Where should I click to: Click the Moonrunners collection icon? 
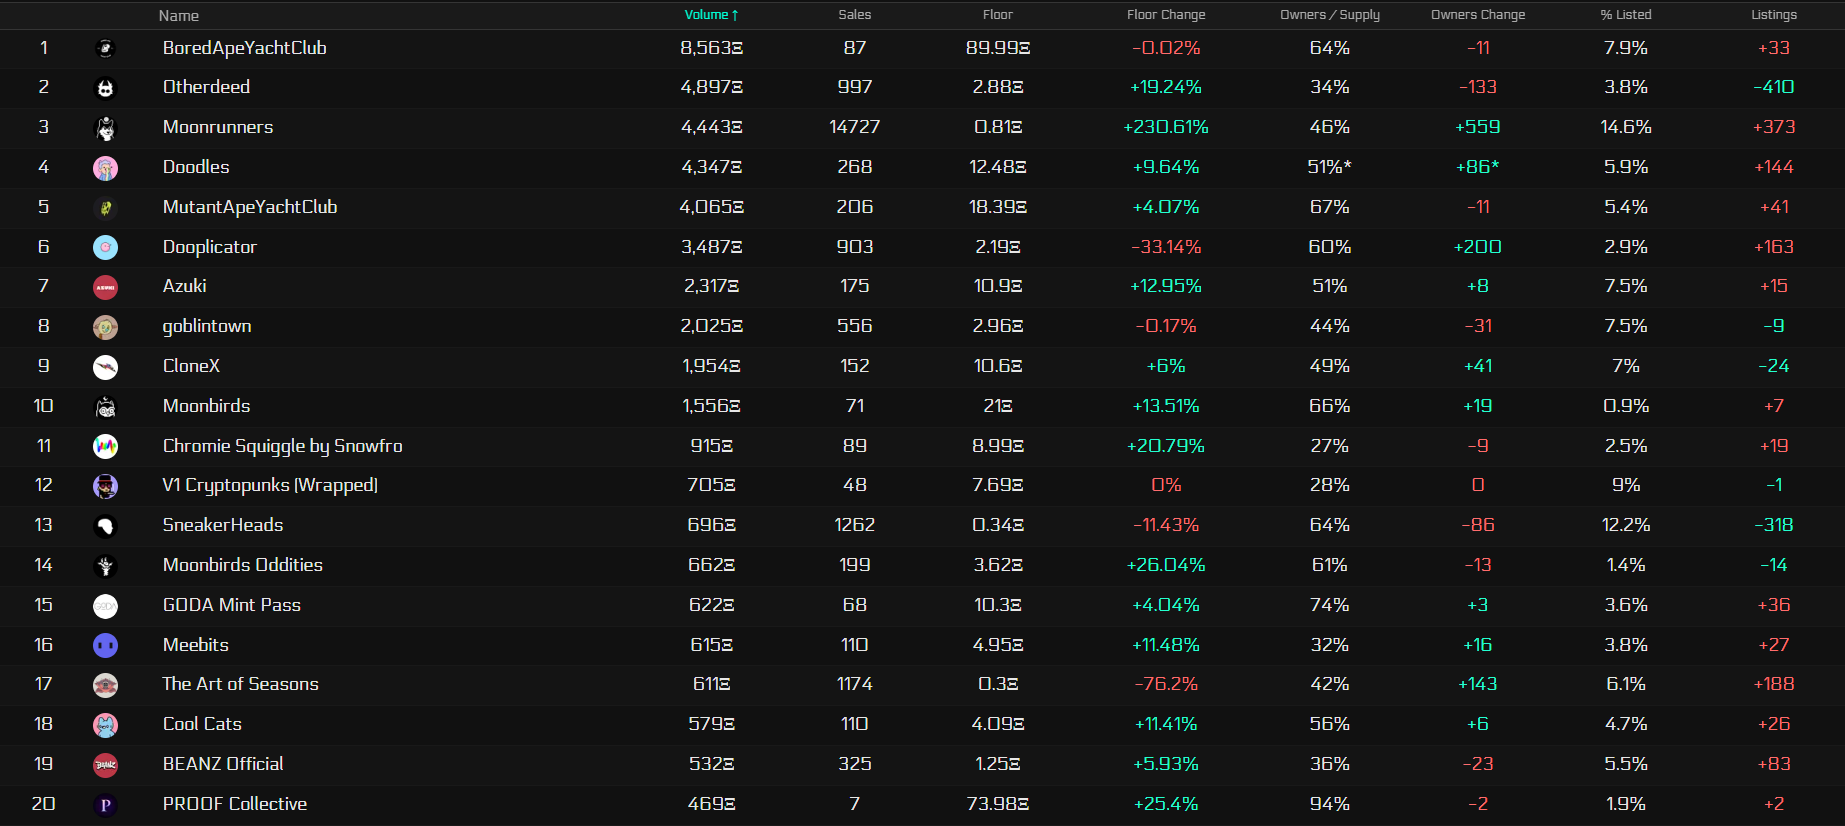105,128
